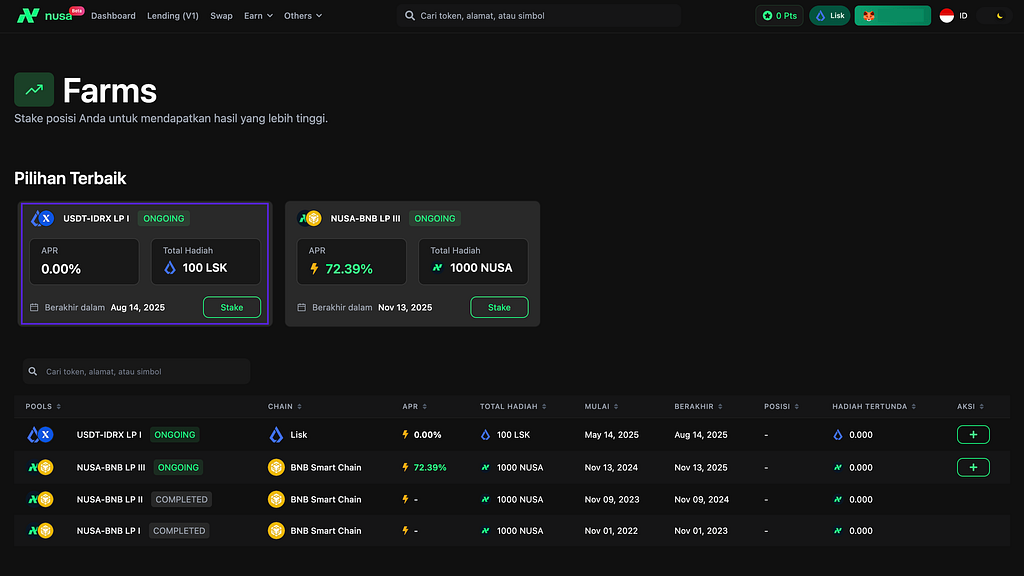Click the magnifier icon in the top search bar

(409, 16)
